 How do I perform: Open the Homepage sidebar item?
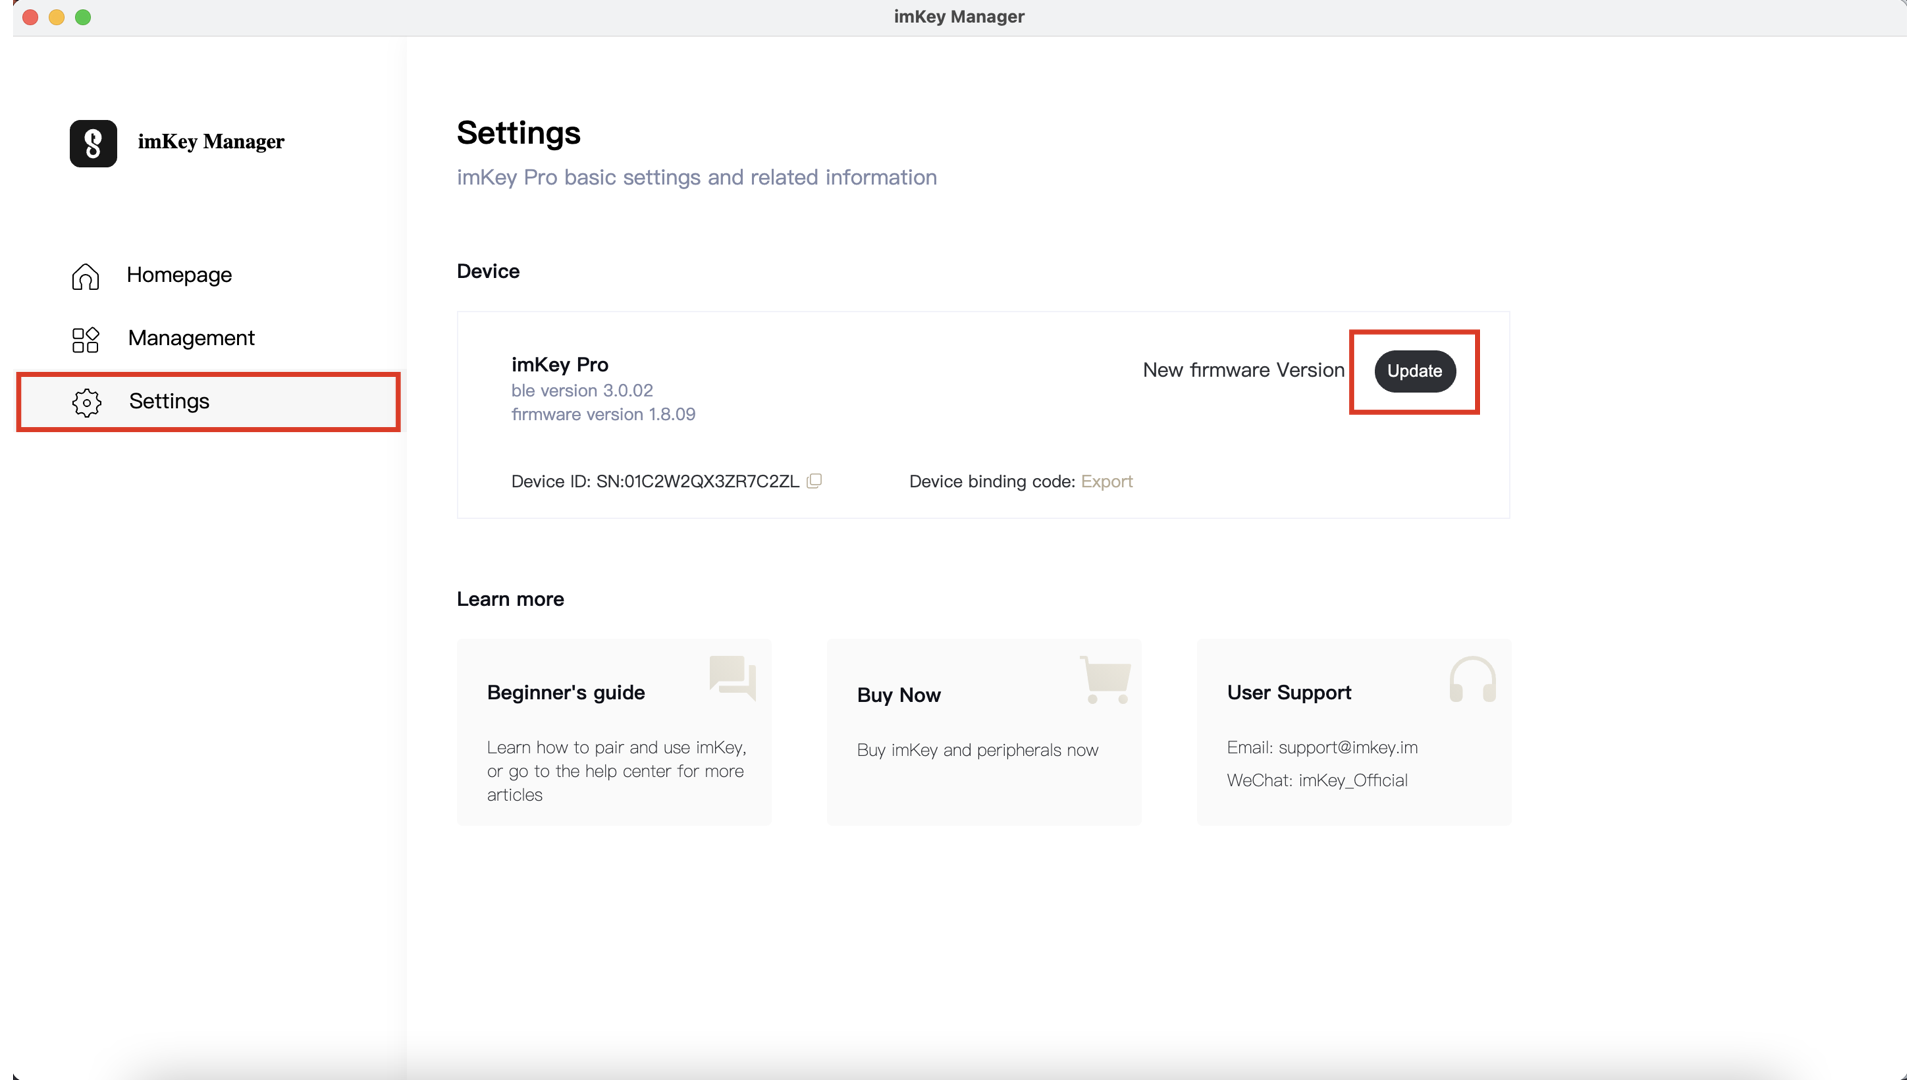tap(208, 275)
